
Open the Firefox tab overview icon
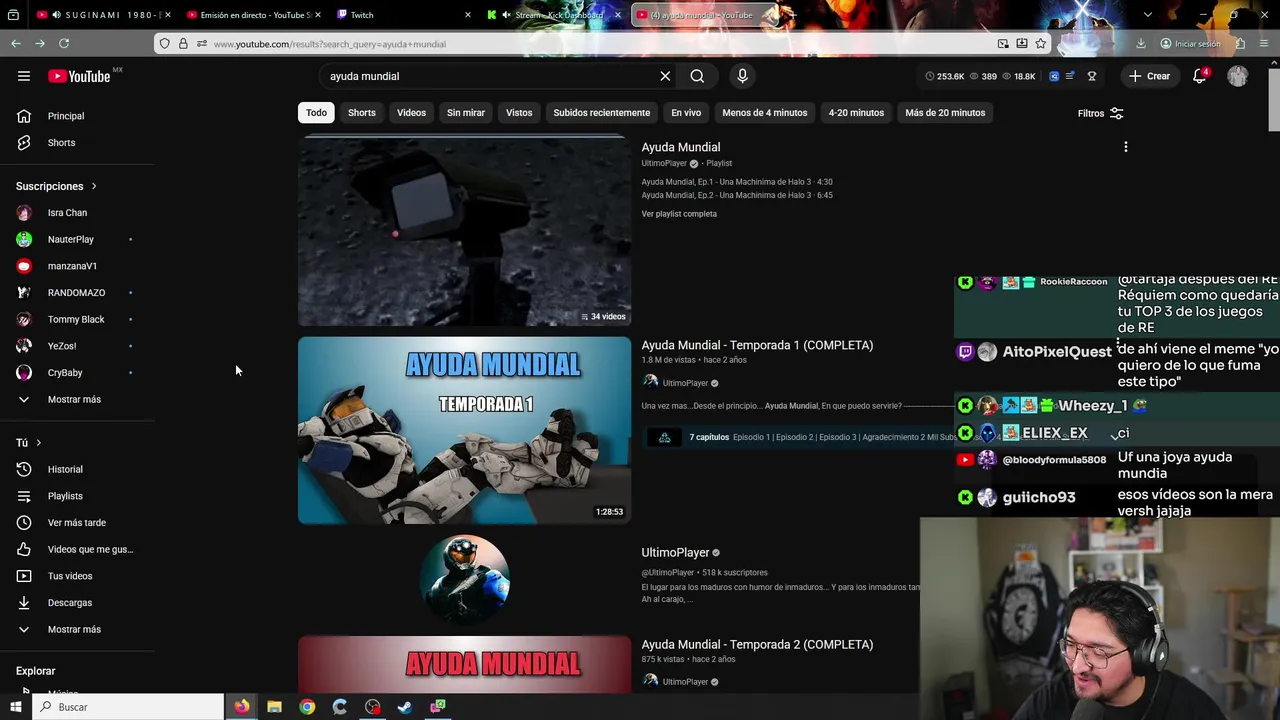(x=13, y=15)
